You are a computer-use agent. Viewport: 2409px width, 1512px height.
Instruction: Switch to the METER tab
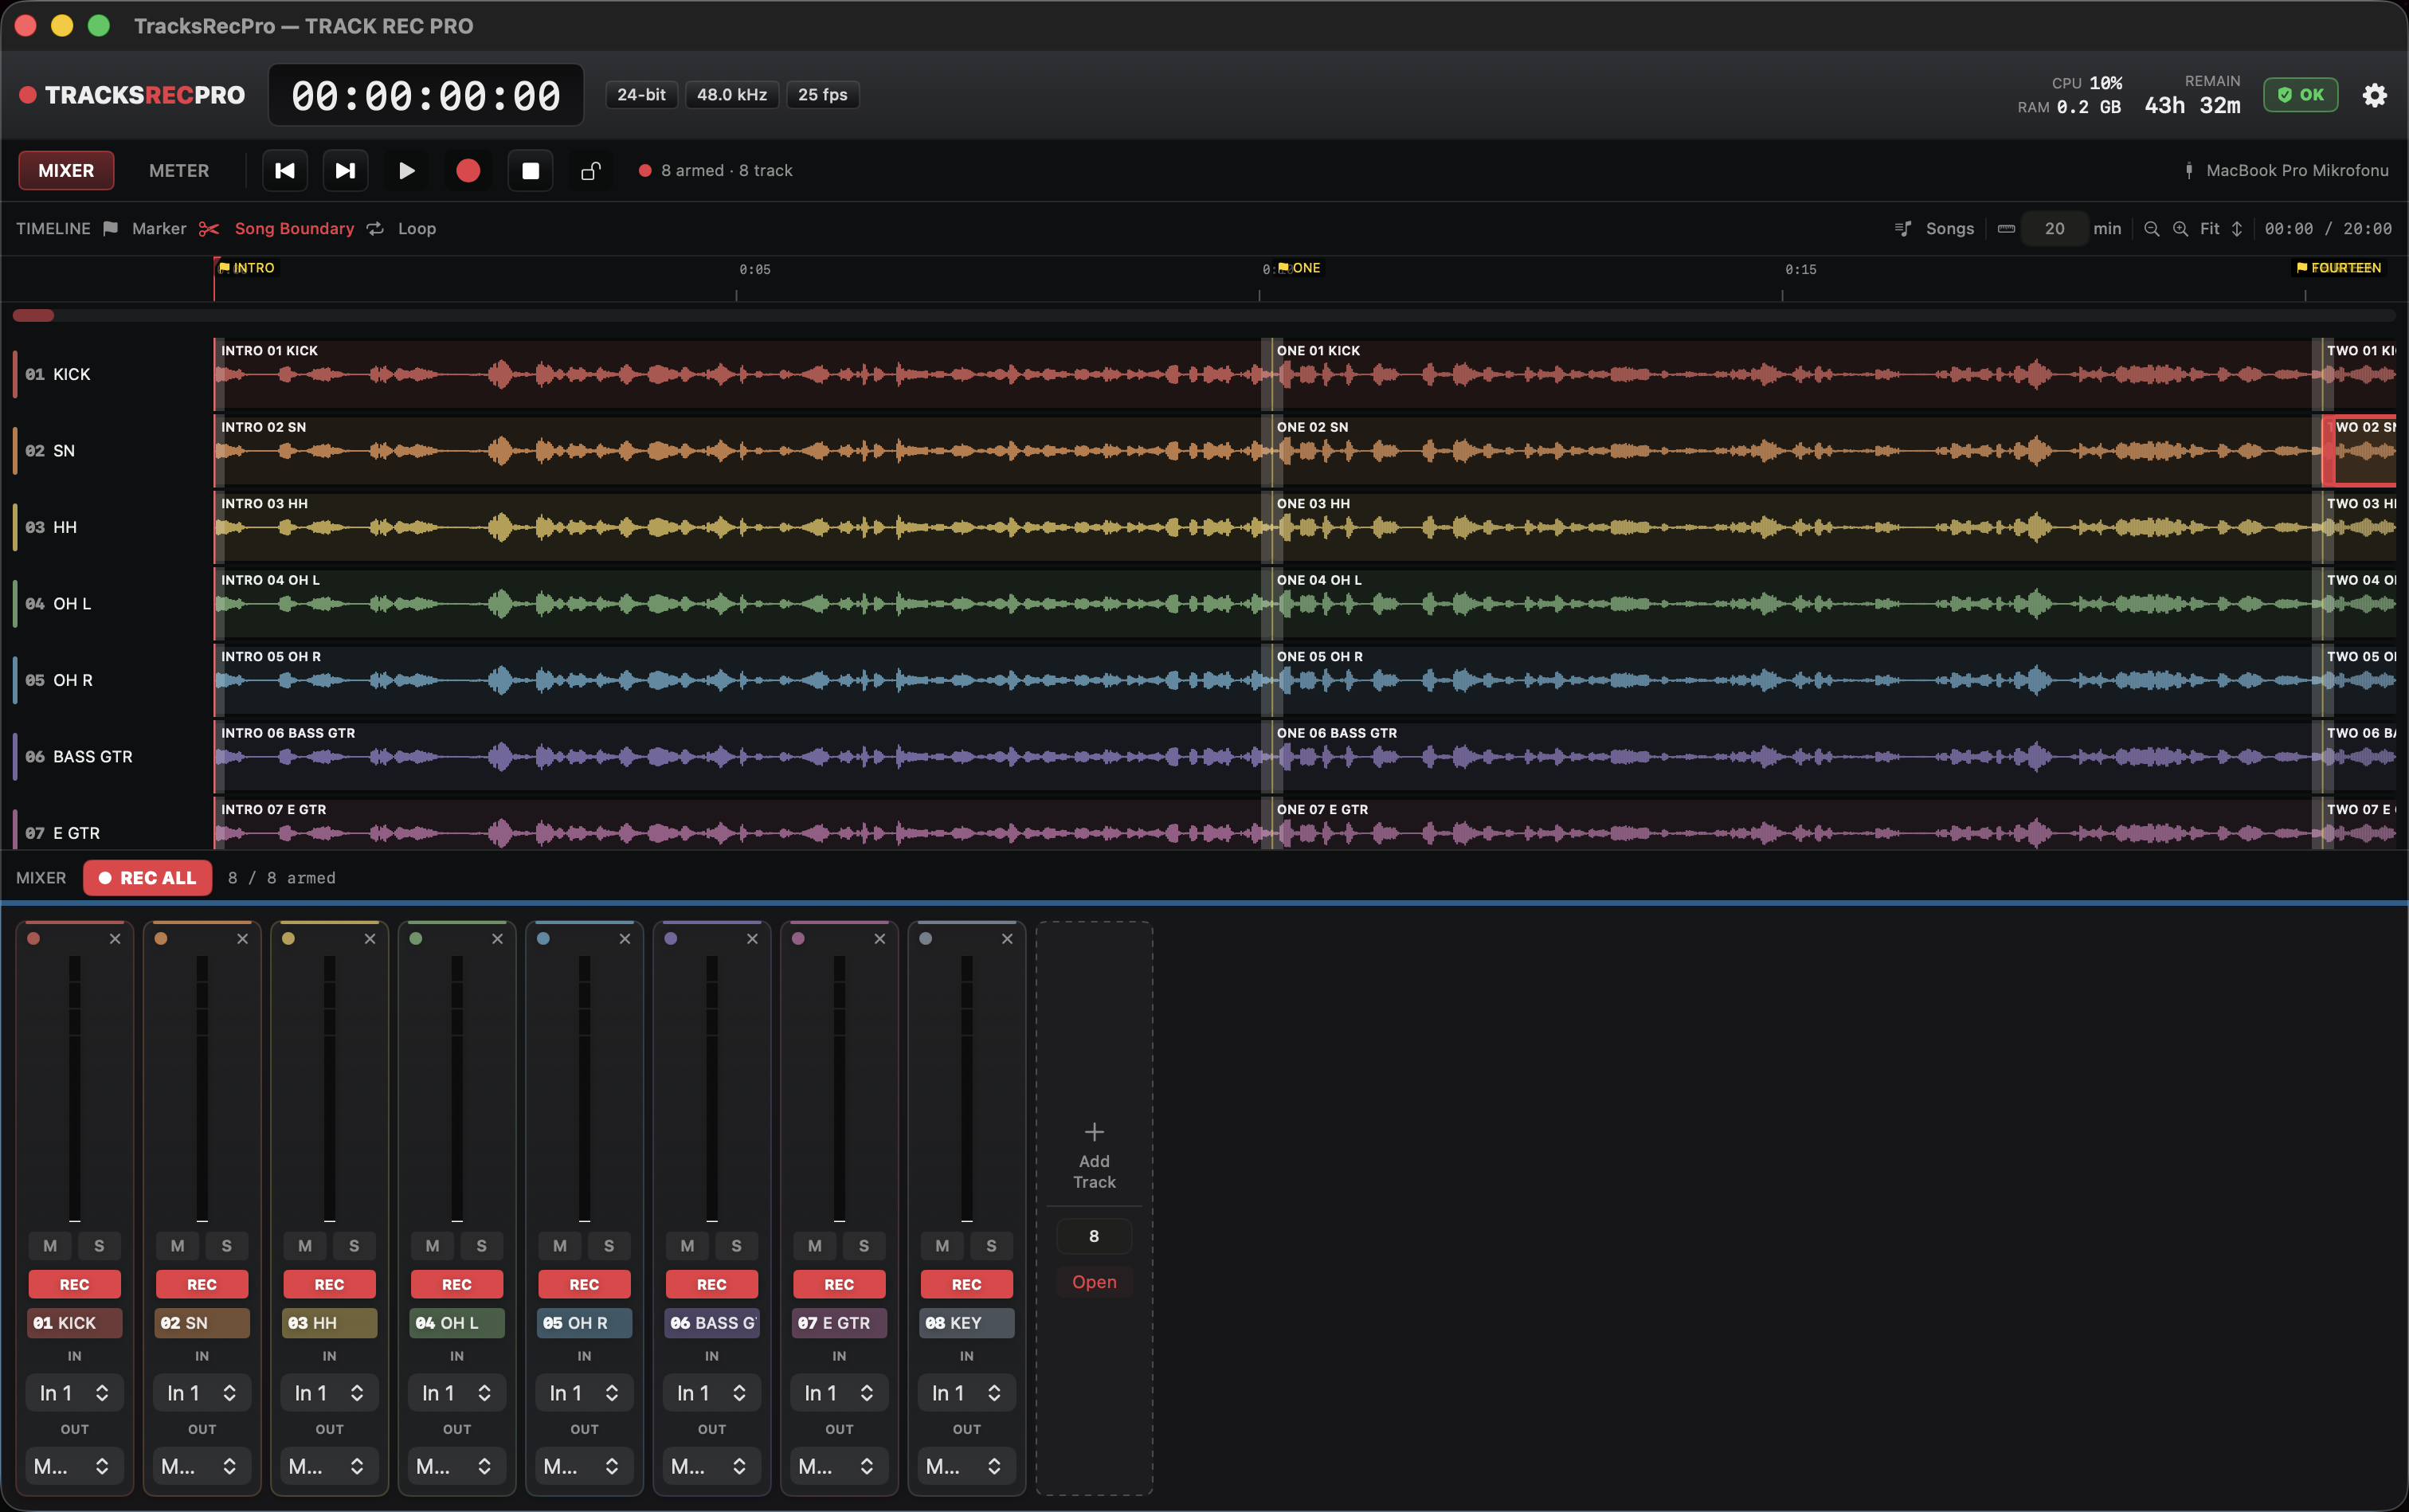179,171
